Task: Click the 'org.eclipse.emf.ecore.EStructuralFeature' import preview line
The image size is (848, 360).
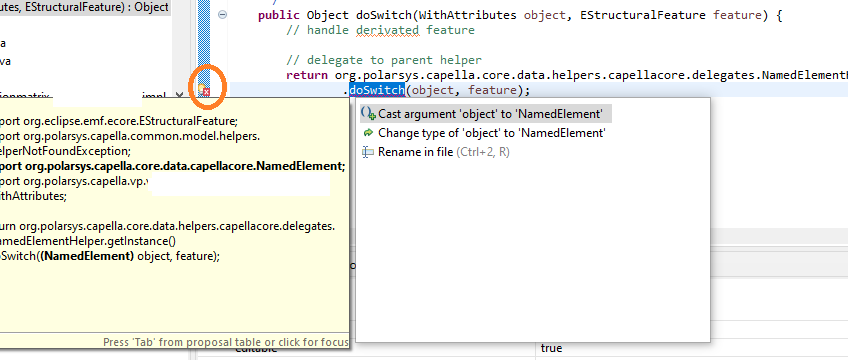Action: (118, 121)
